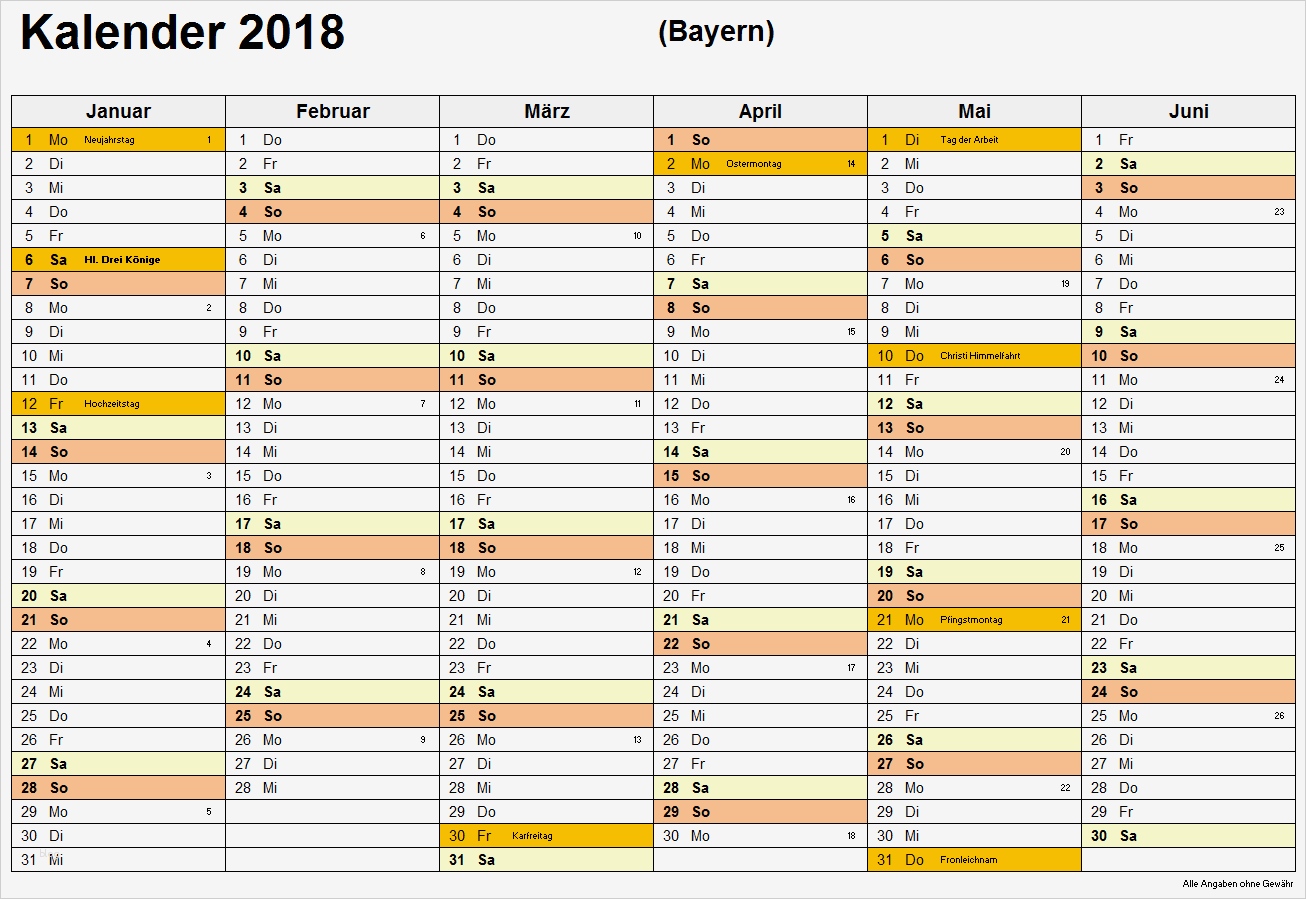
Task: Select the Hl. Drei Könige holiday
Action: tap(122, 260)
